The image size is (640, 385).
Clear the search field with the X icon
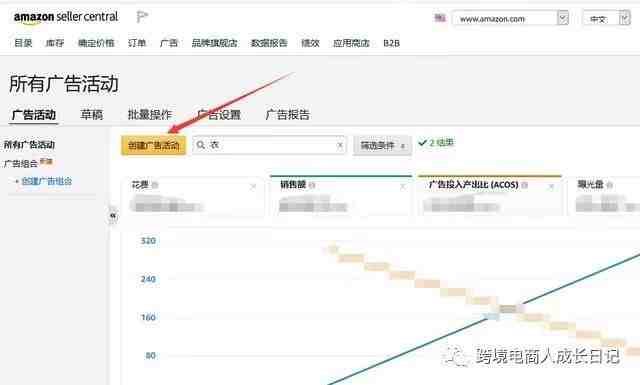340,145
